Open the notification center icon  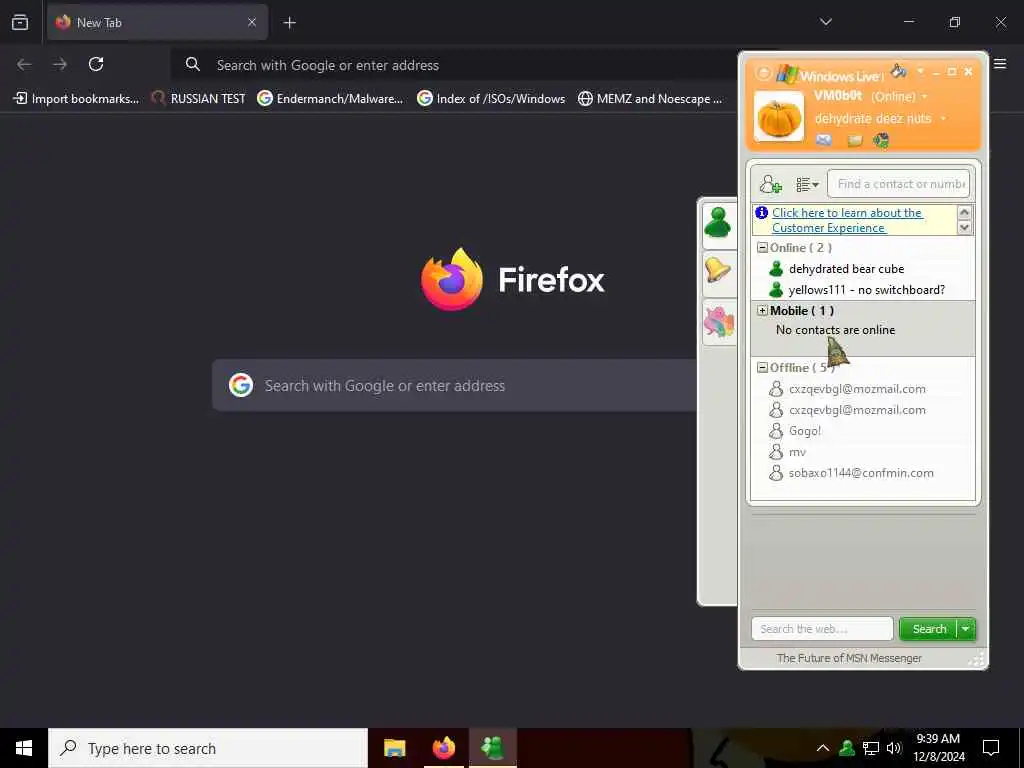click(x=991, y=748)
